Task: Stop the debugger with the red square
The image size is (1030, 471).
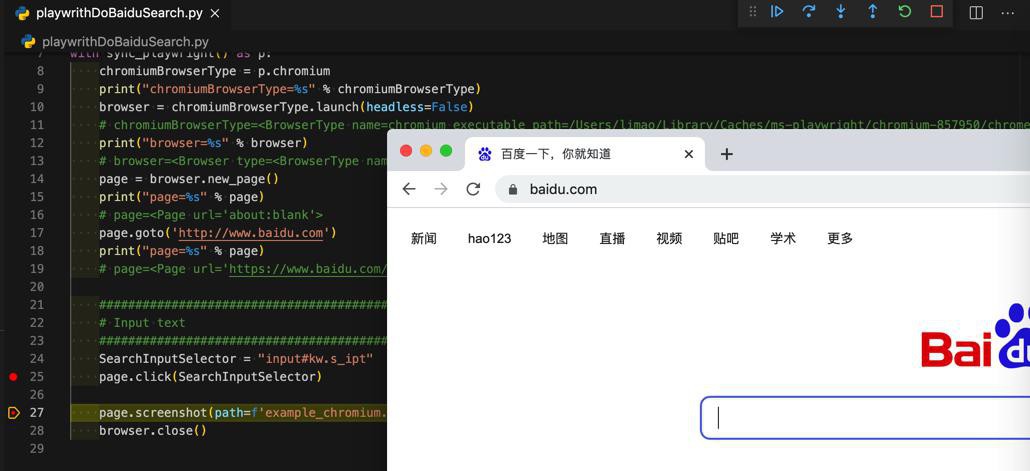Action: coord(937,12)
